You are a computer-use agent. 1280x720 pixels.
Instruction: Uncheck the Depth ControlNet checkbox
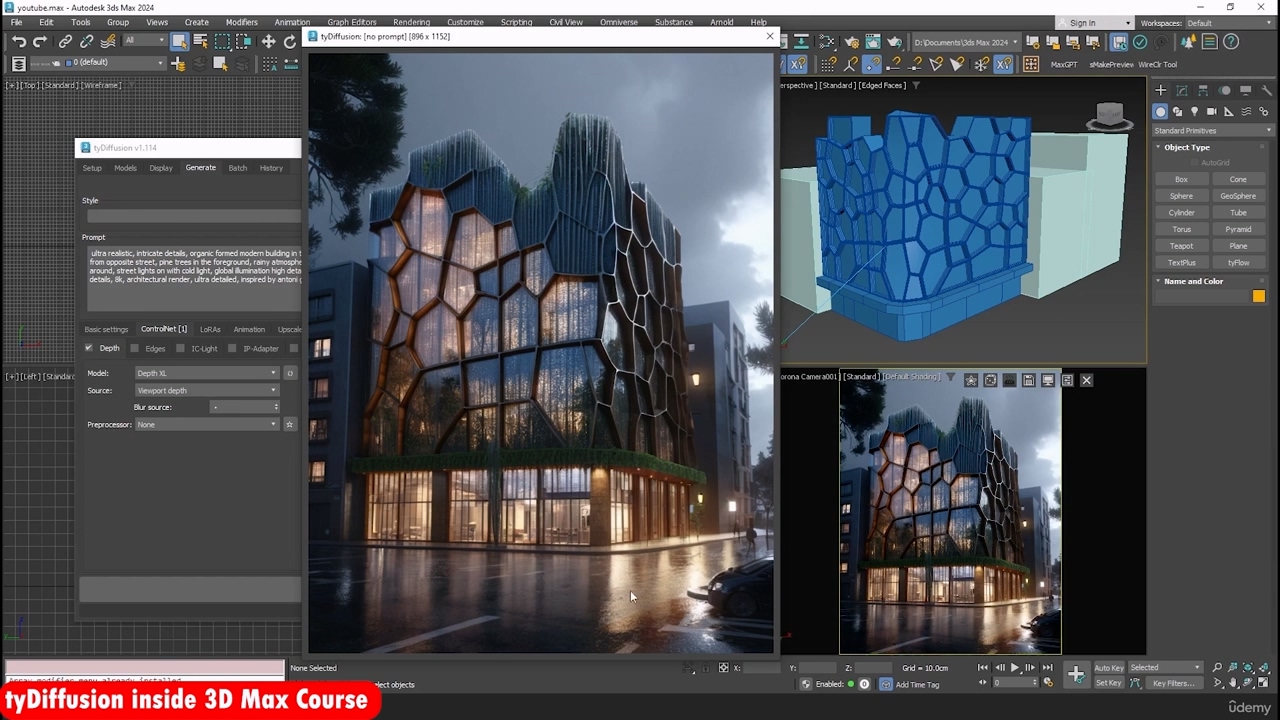[89, 348]
